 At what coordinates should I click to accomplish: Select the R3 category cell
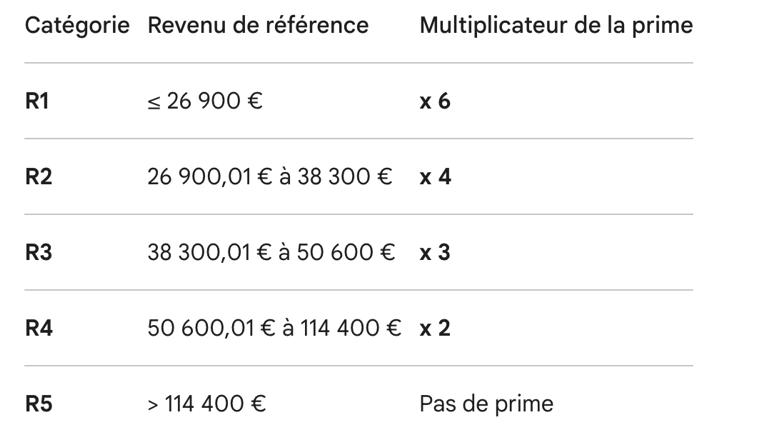pos(37,252)
